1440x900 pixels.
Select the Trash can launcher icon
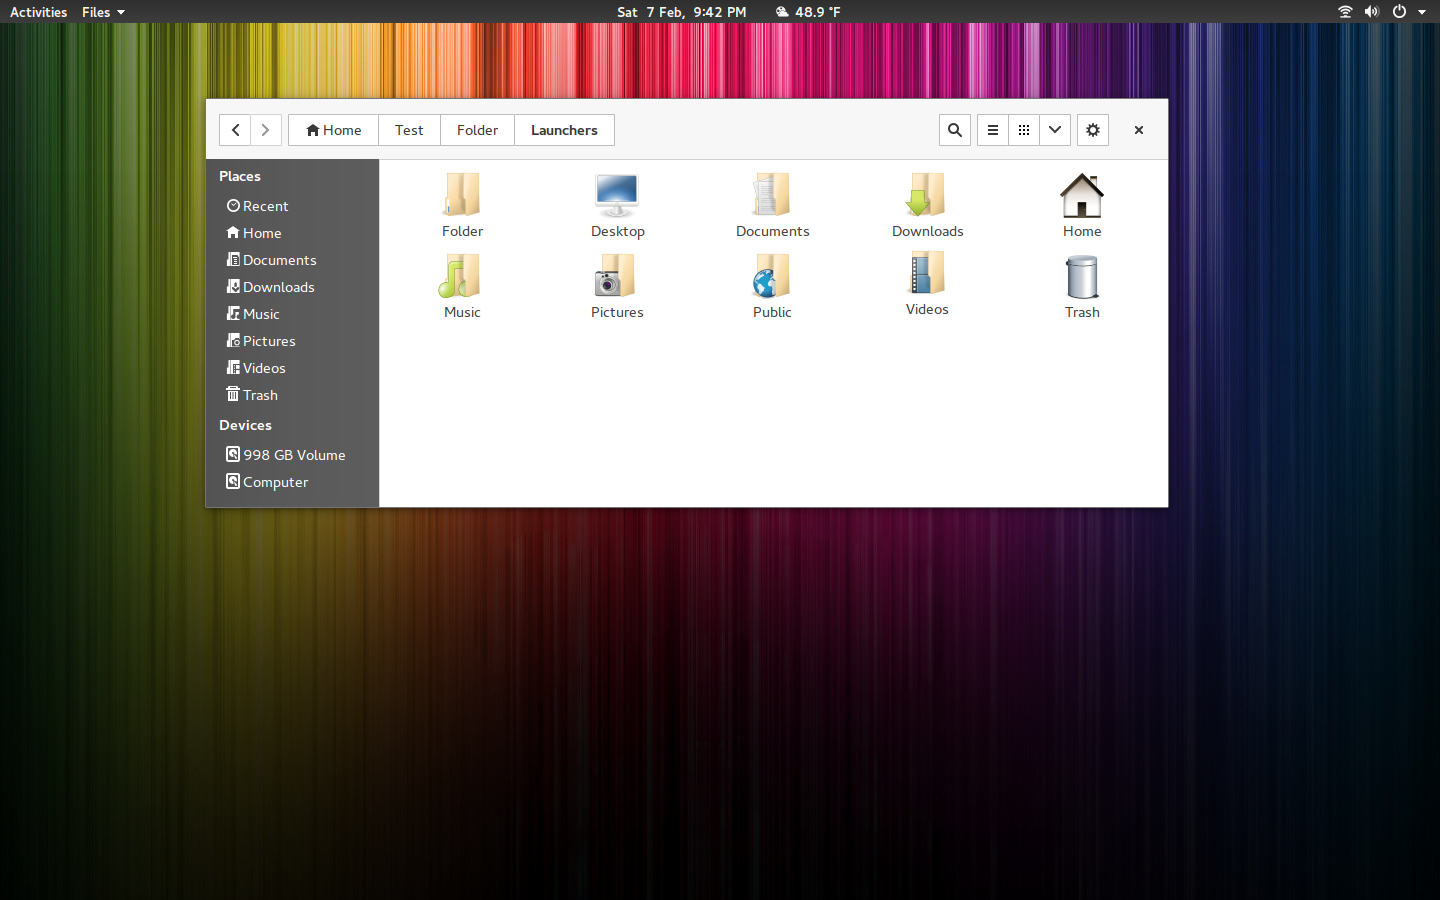coord(1082,276)
